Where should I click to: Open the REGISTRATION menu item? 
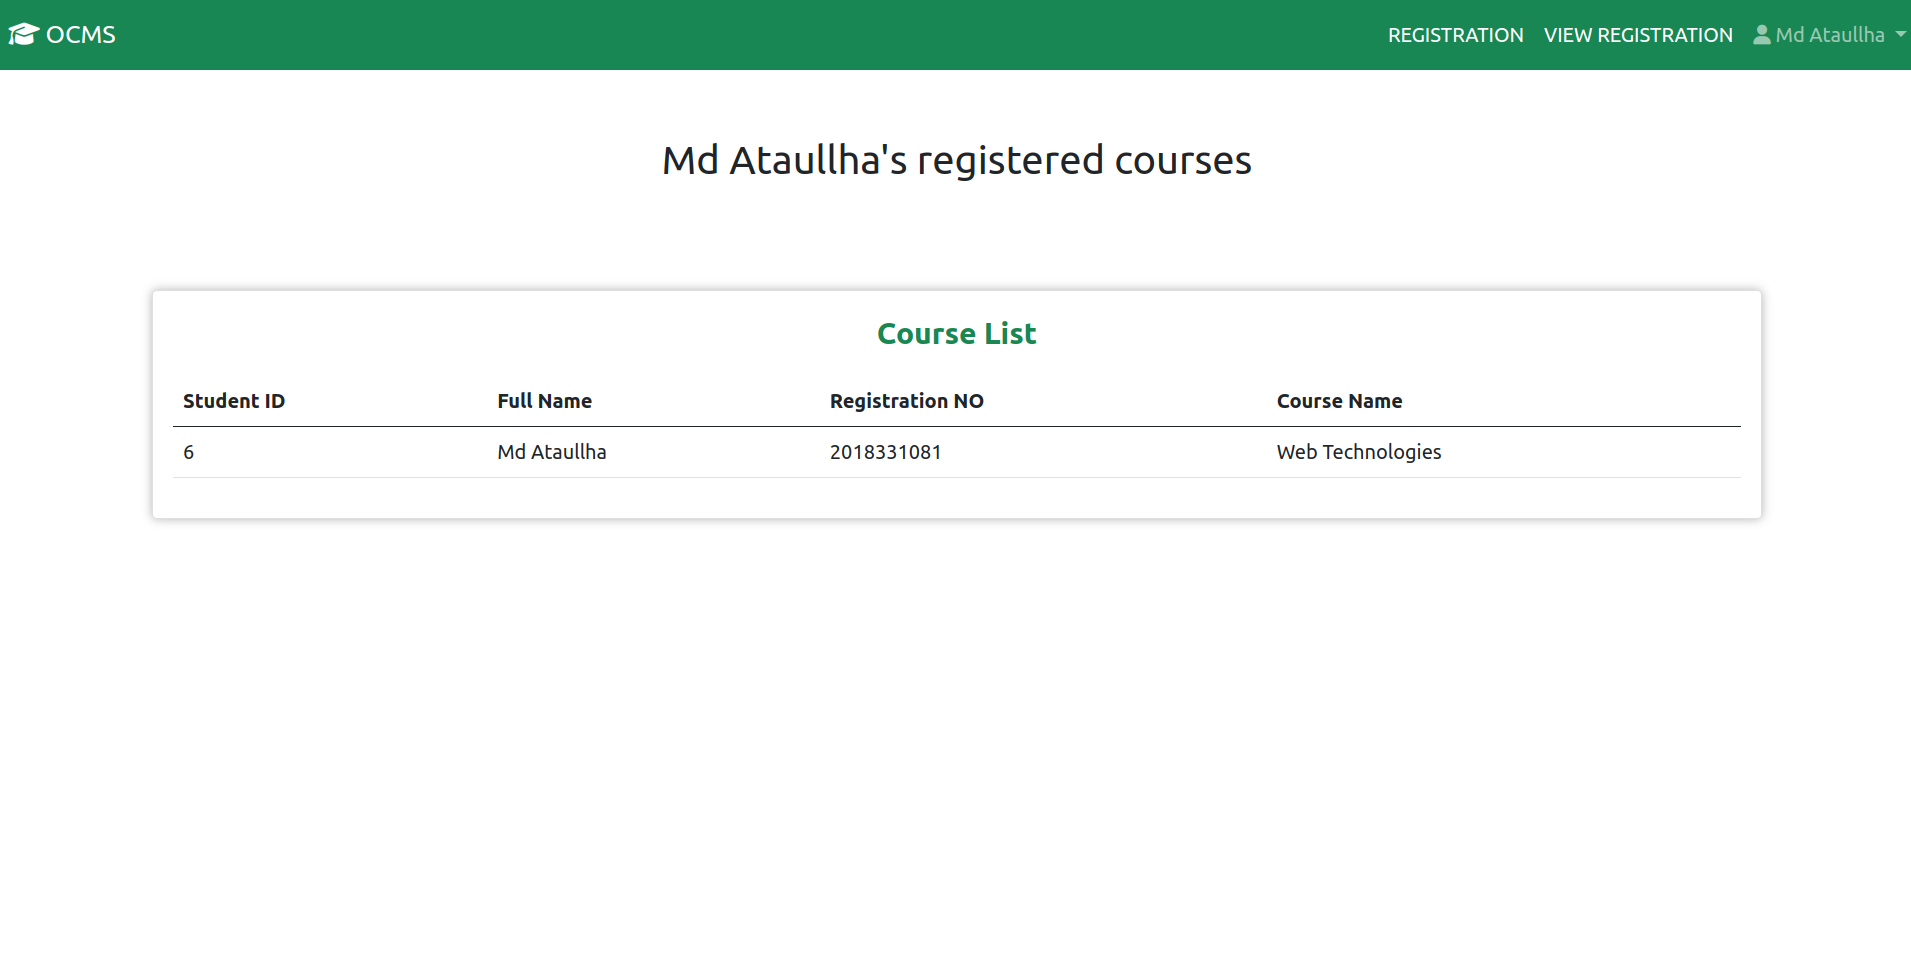click(1455, 34)
